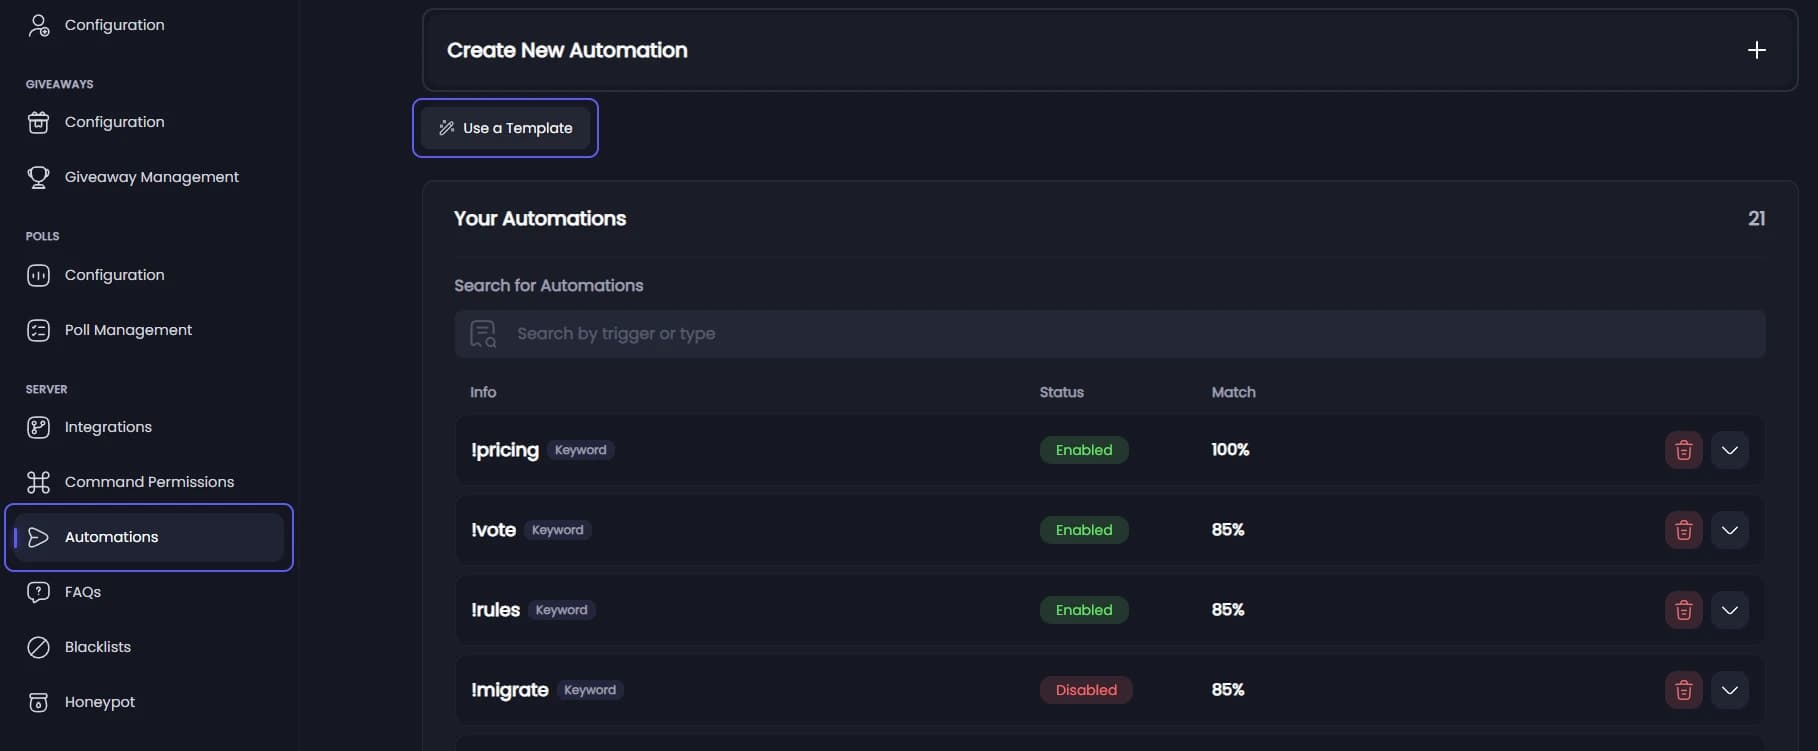Click the Enabled status badge for !rules
This screenshot has height=751, width=1818.
pyautogui.click(x=1084, y=610)
